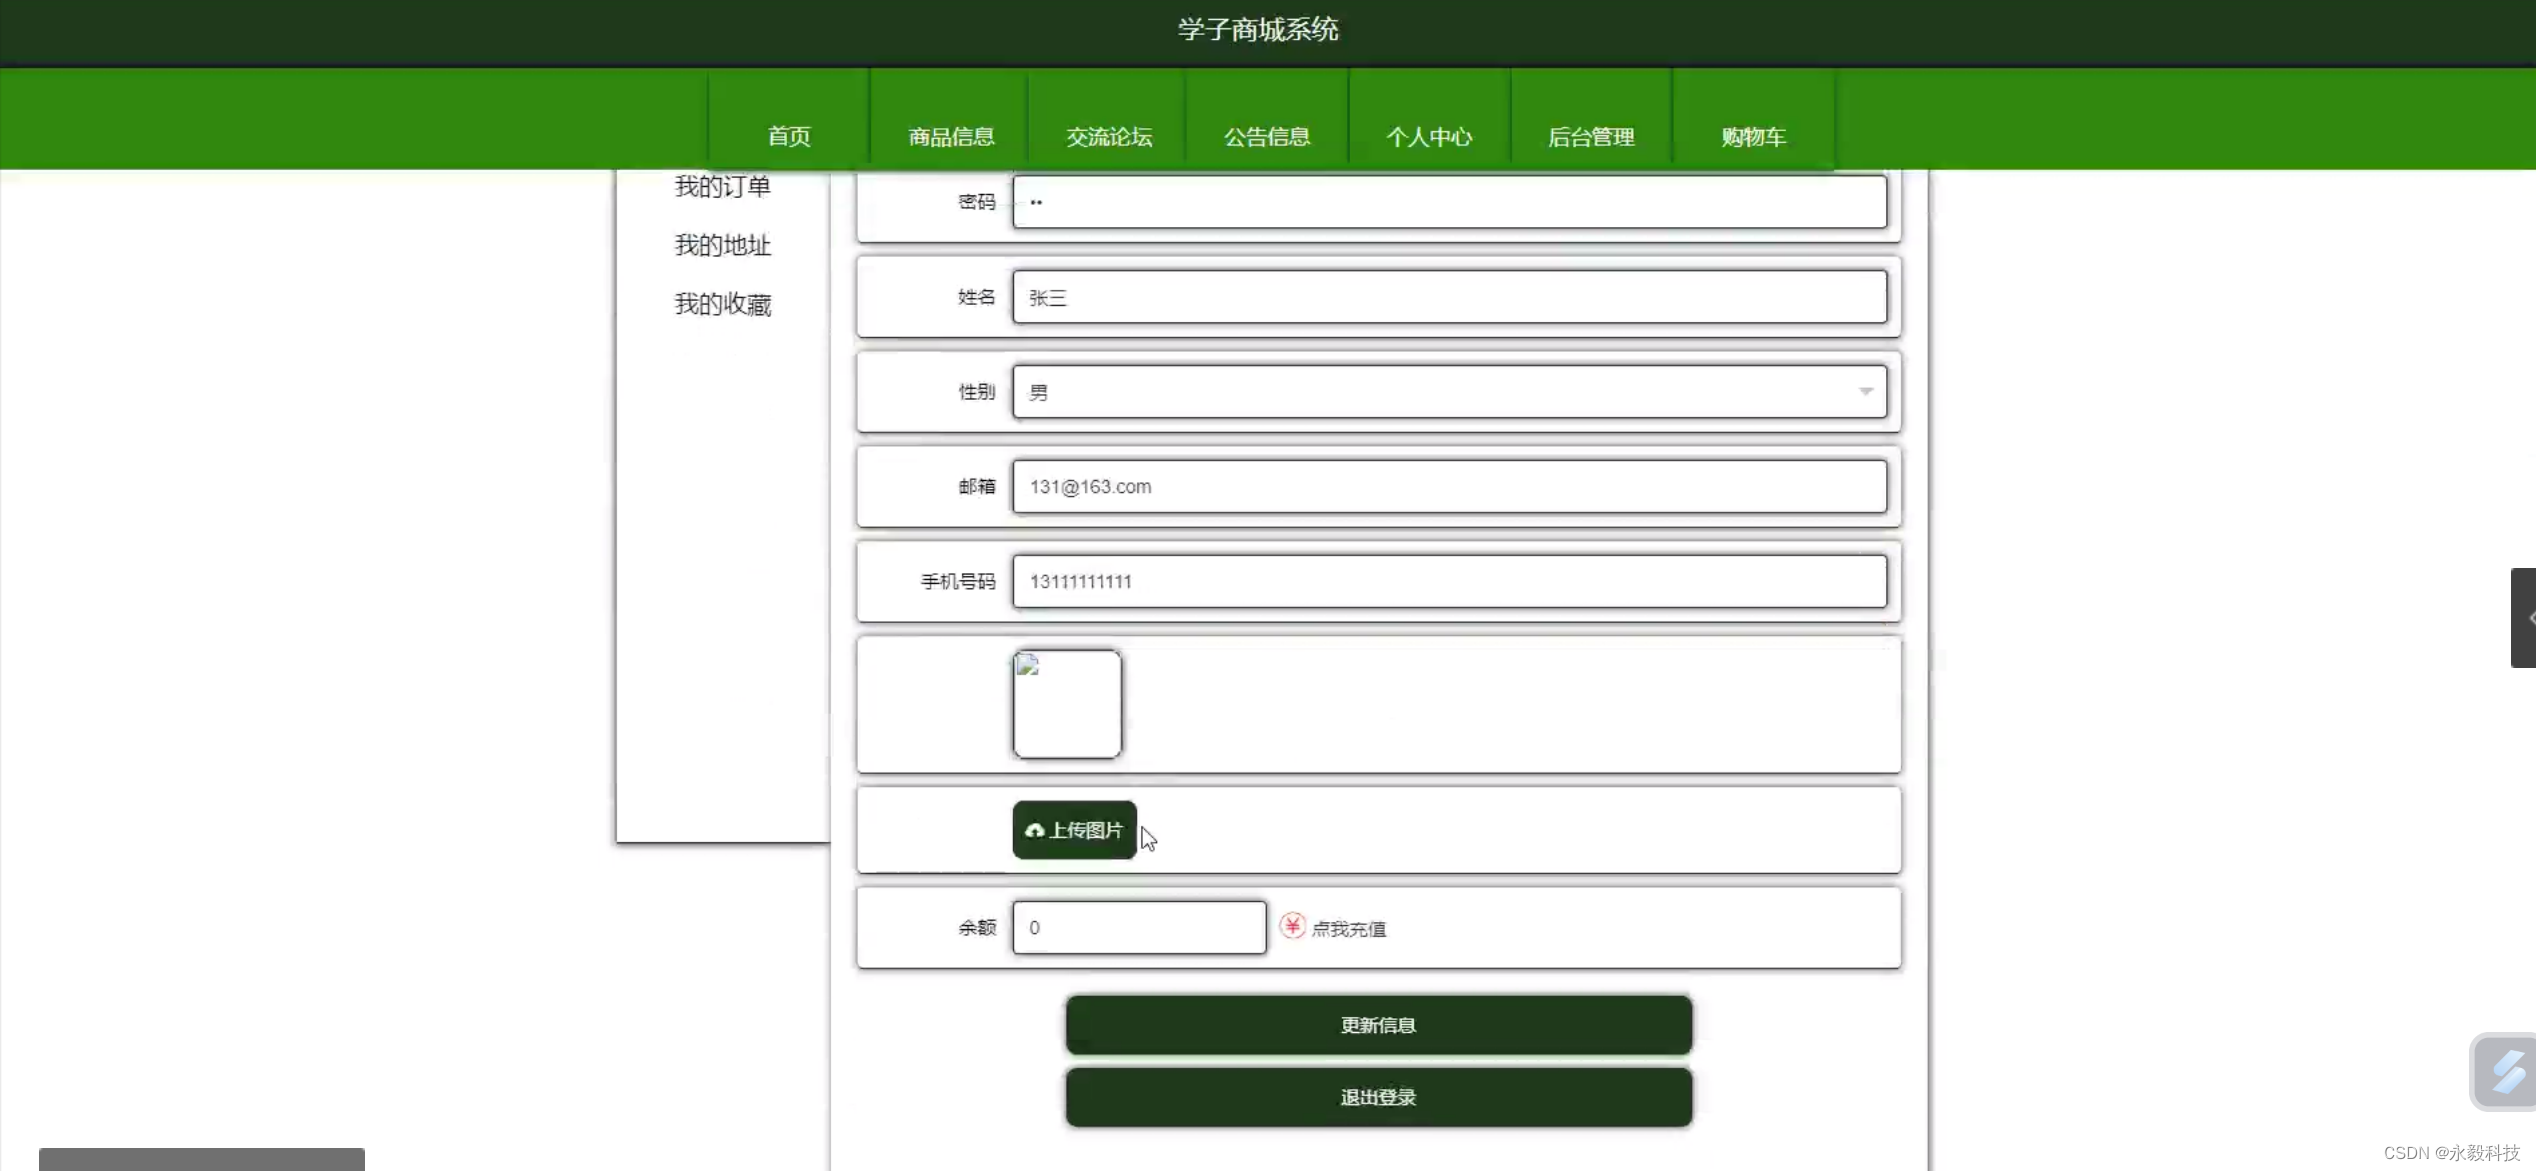Screen dimensions: 2536x1171
Task: Click the 上传图片 upload button
Action: coord(1074,830)
